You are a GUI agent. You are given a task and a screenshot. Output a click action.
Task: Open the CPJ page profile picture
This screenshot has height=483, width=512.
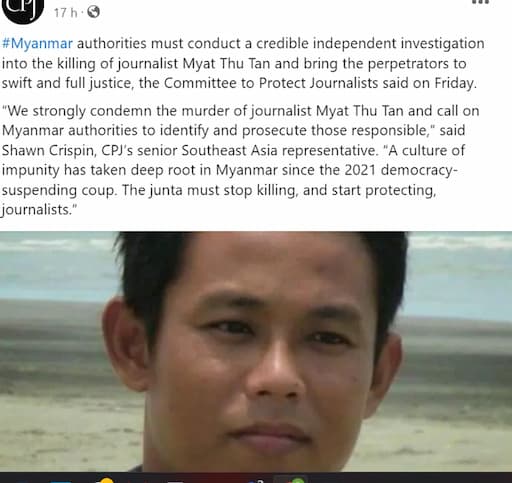23,8
